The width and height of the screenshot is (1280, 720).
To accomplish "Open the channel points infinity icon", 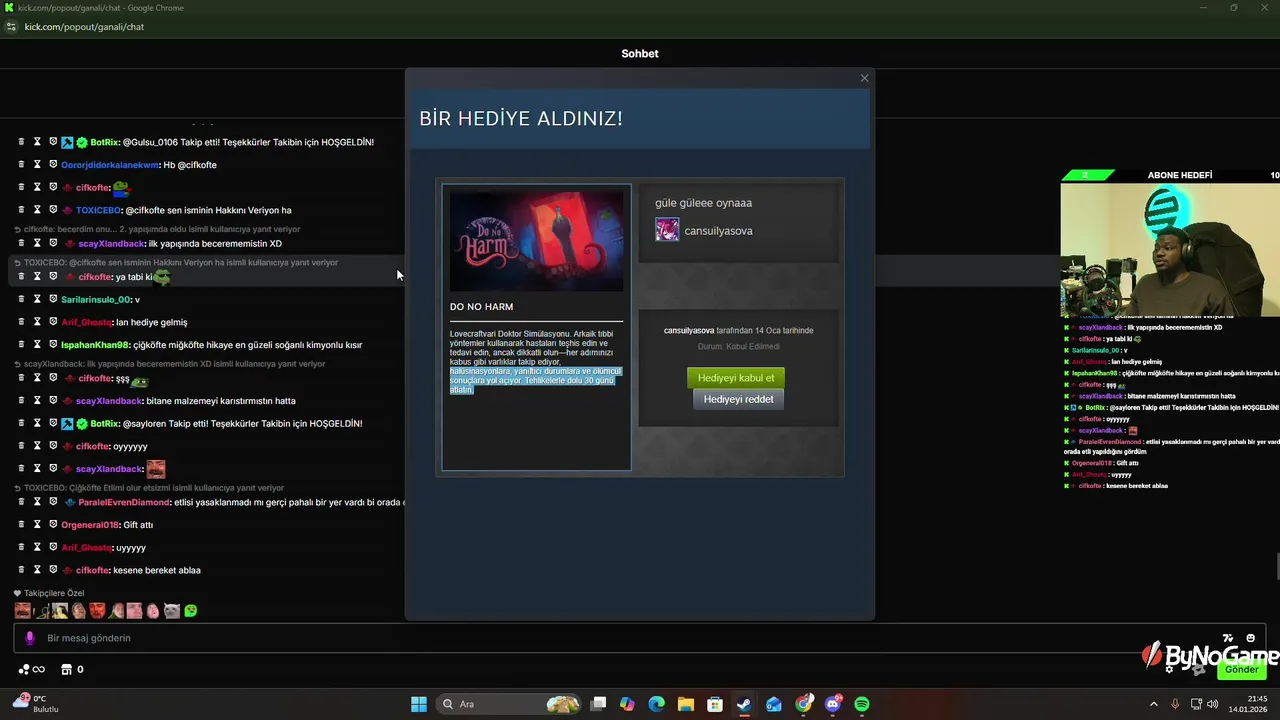I will coord(31,669).
